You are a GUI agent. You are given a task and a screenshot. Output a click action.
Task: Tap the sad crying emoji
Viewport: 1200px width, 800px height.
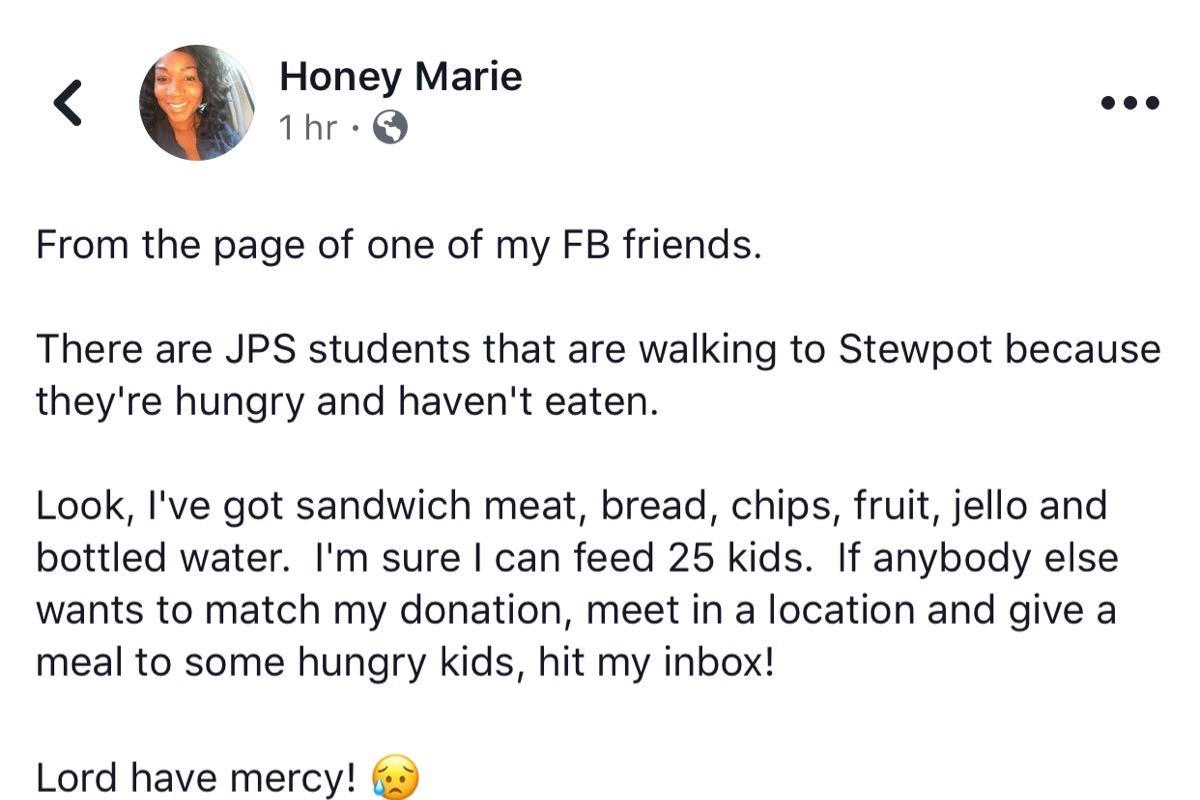[x=395, y=778]
